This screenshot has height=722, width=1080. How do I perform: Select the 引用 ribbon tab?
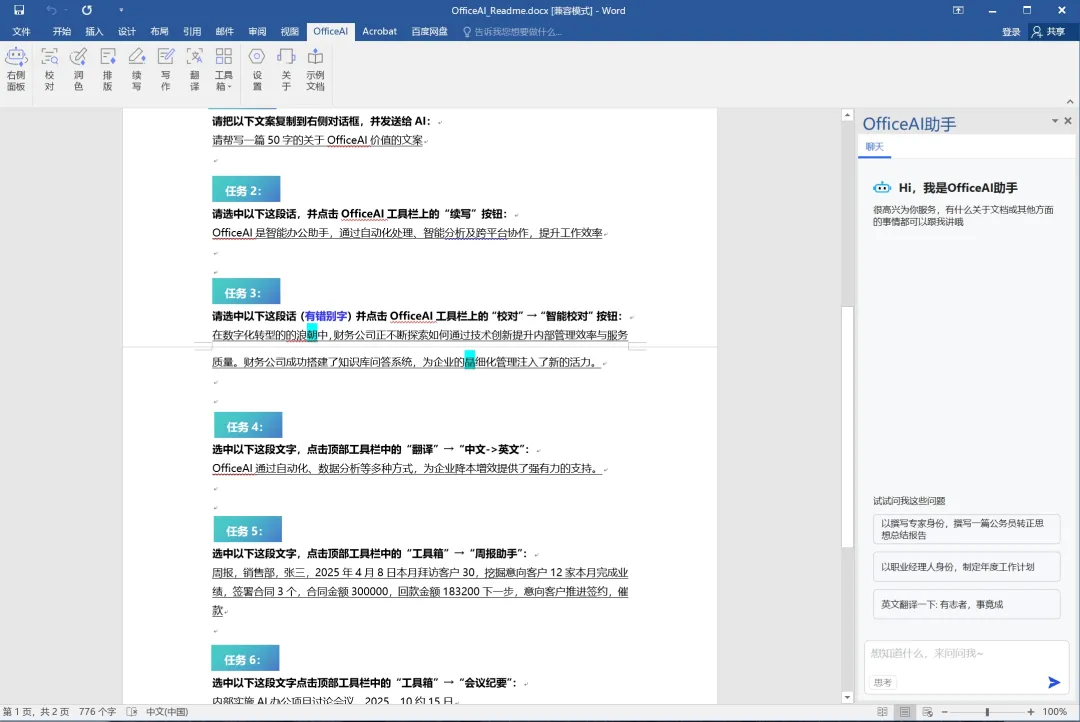coord(192,32)
